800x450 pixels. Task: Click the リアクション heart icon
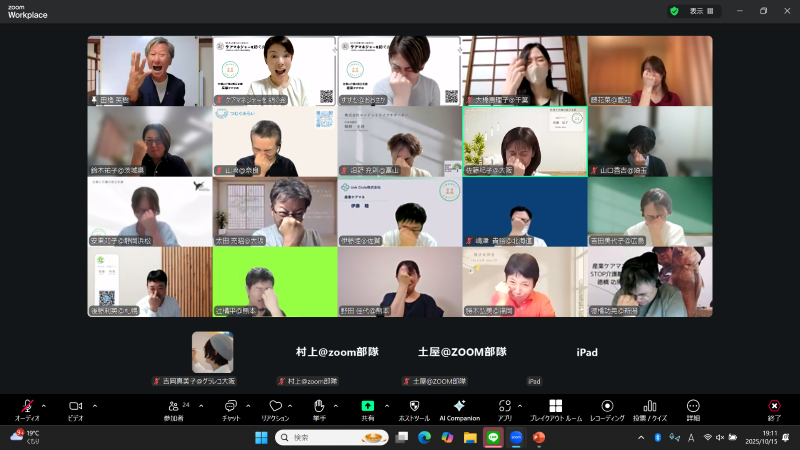pyautogui.click(x=275, y=407)
